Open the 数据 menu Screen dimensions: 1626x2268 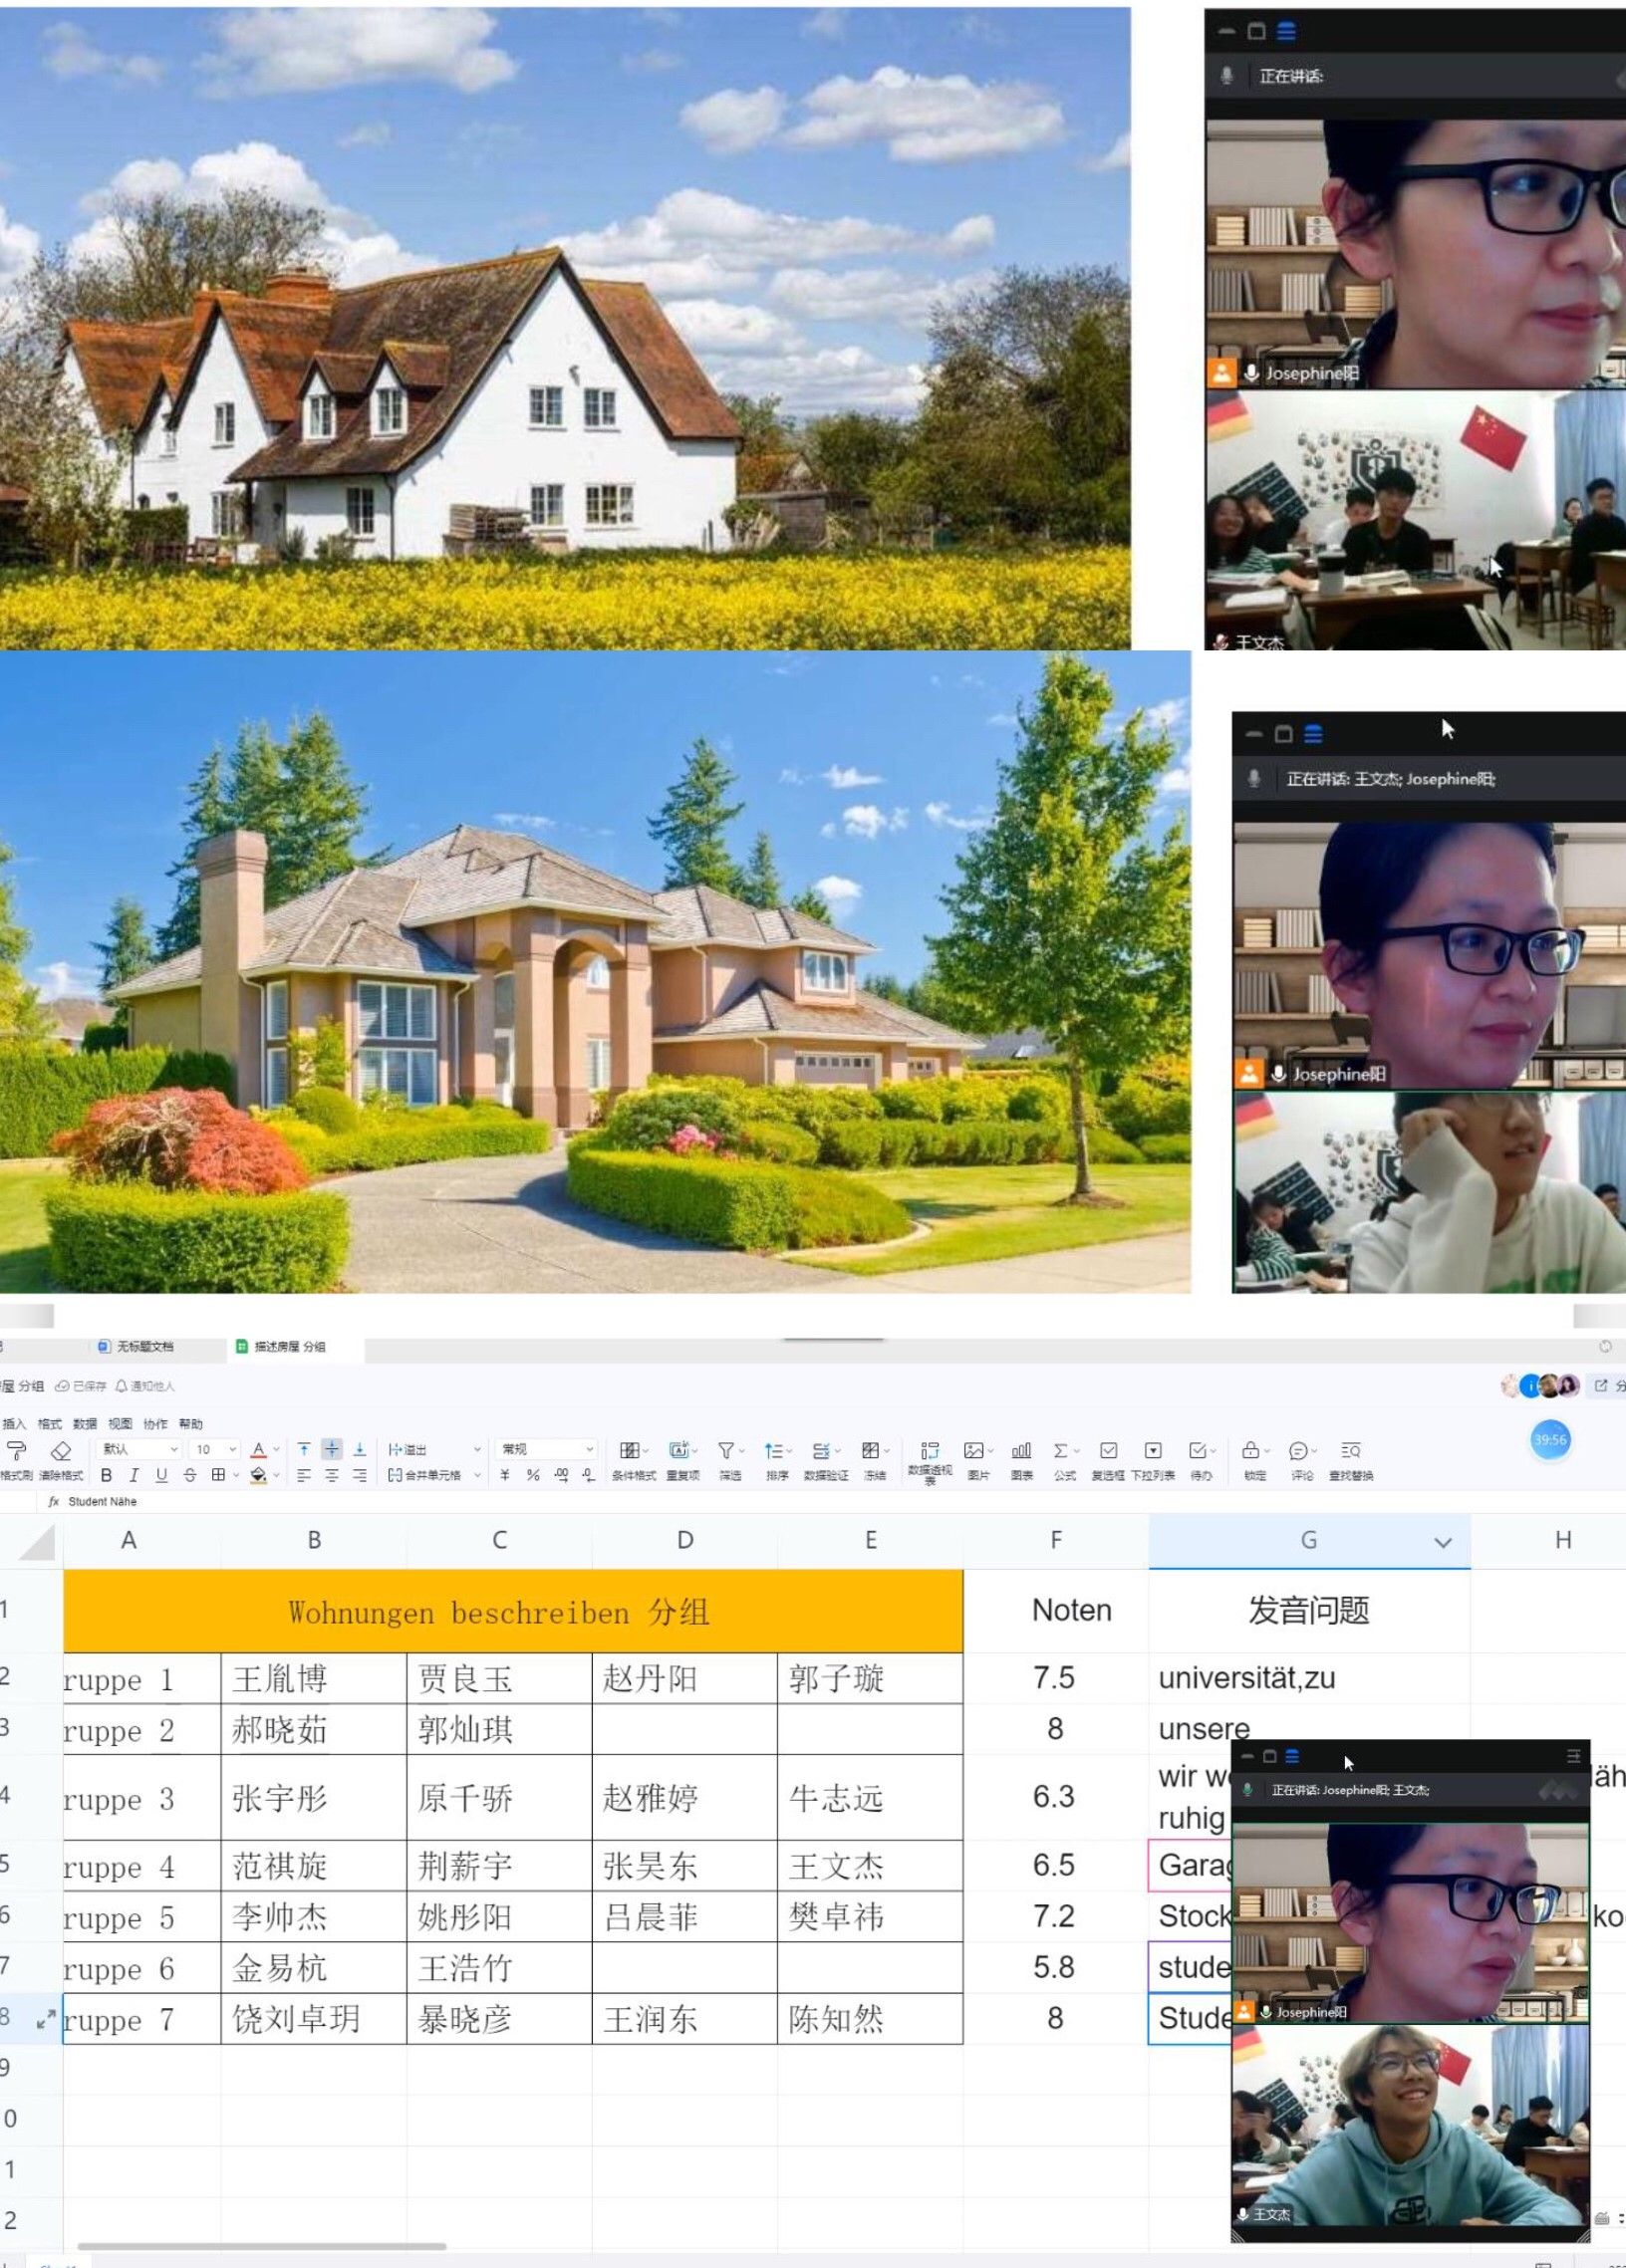tap(85, 1424)
